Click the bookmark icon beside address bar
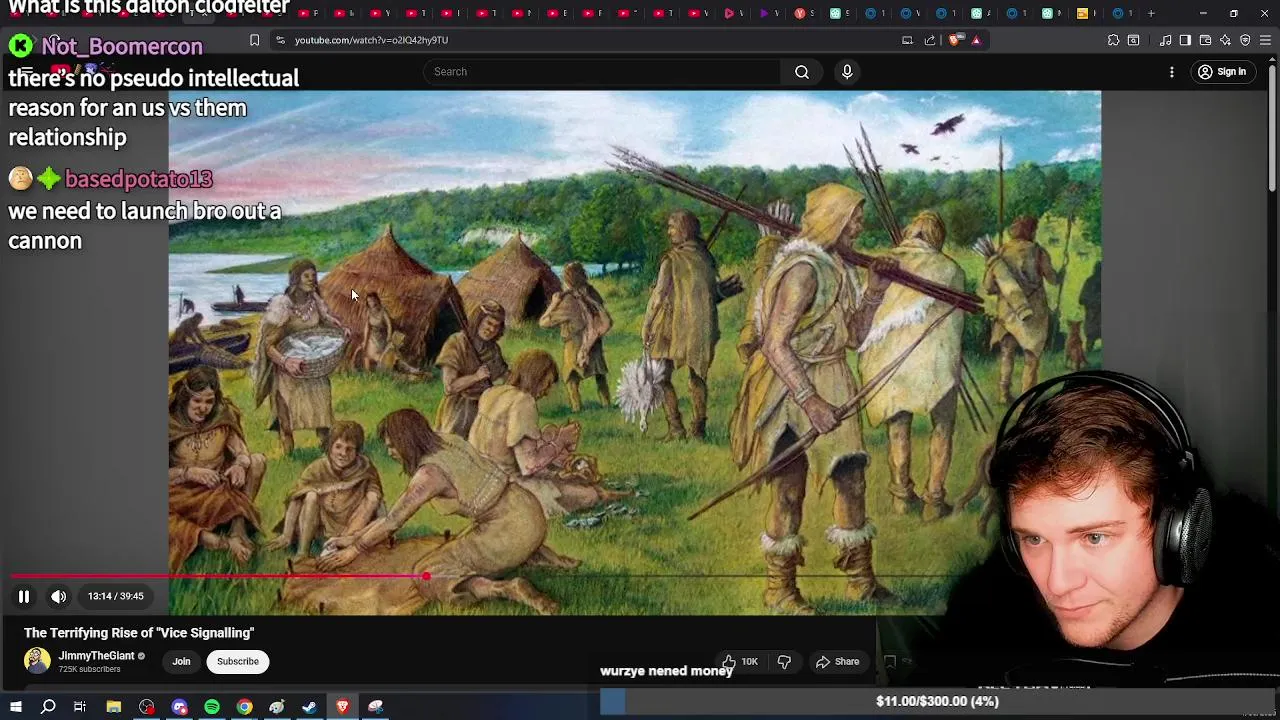 pyautogui.click(x=254, y=40)
